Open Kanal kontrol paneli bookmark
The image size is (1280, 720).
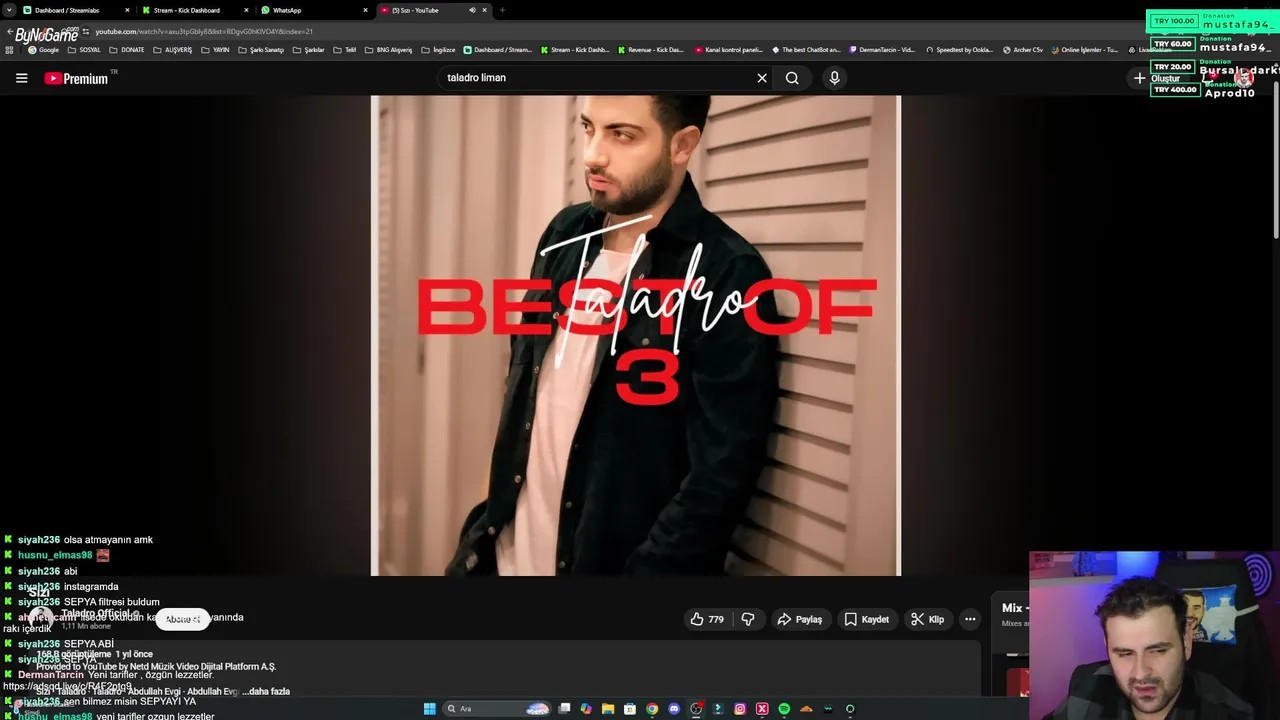pos(727,50)
